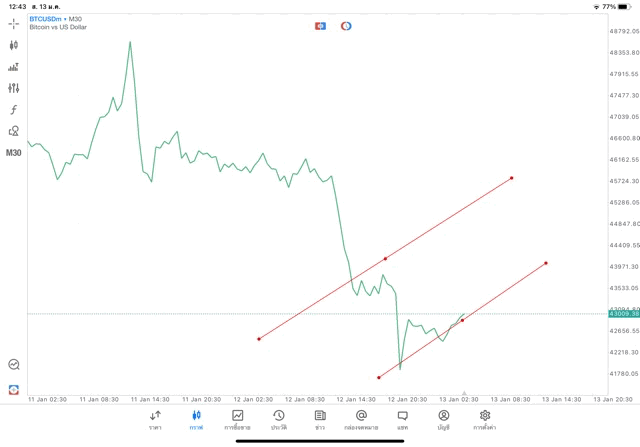Open the drawing objects shapes tool
The width and height of the screenshot is (640, 447).
(x=14, y=131)
